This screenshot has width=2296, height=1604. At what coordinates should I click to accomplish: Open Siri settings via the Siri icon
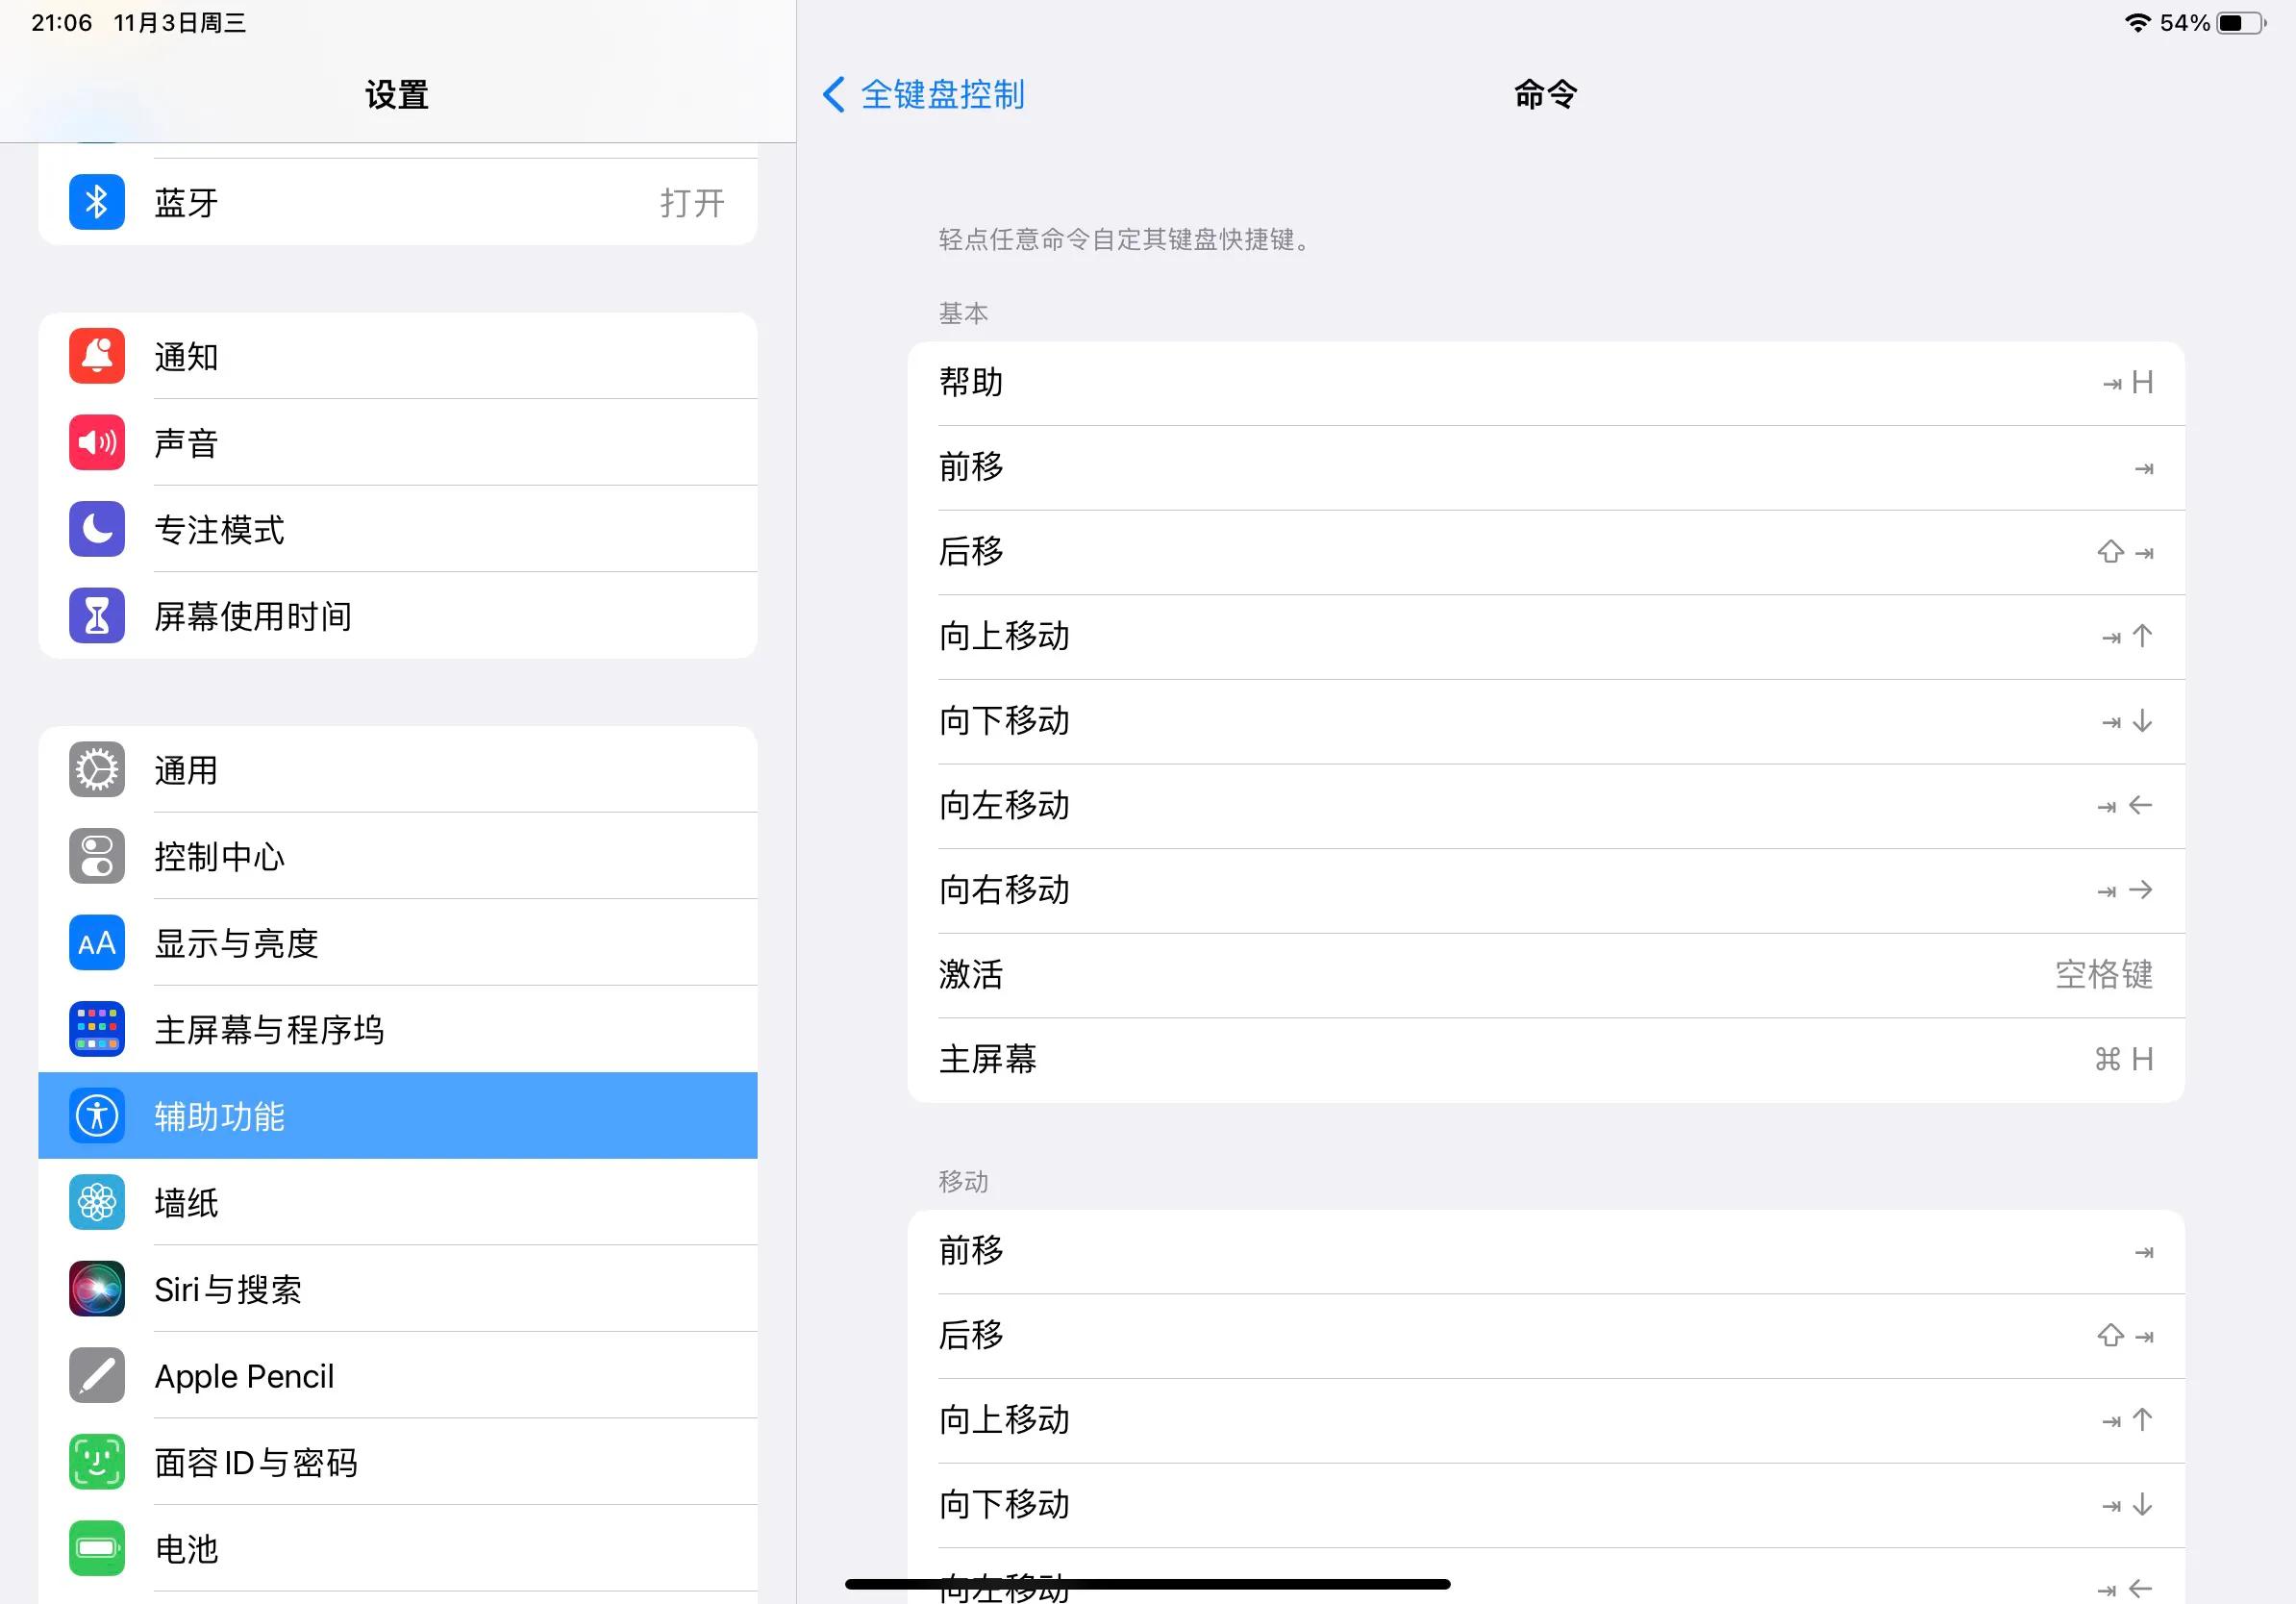coord(96,1289)
